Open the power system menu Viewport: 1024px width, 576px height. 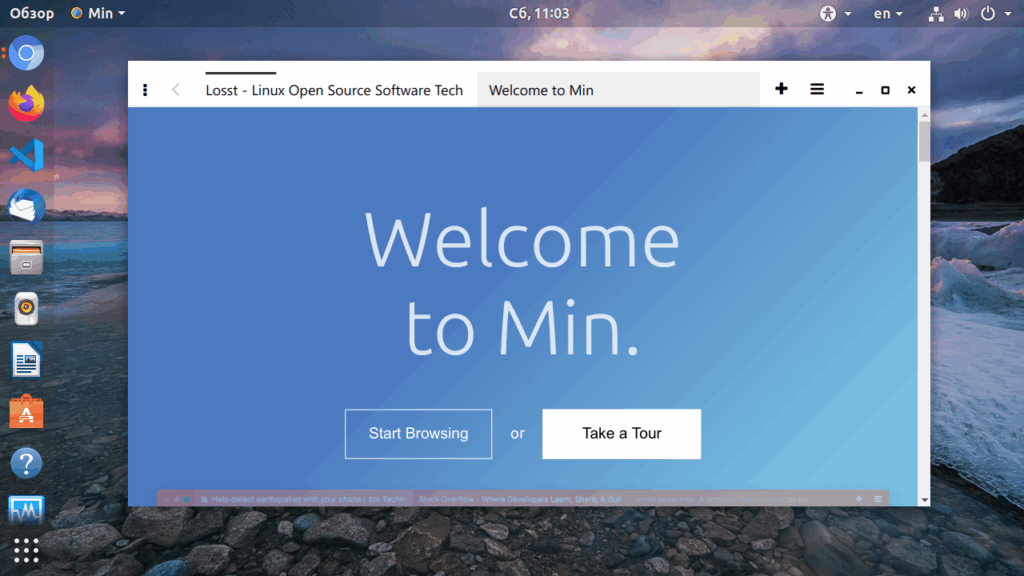tap(996, 13)
